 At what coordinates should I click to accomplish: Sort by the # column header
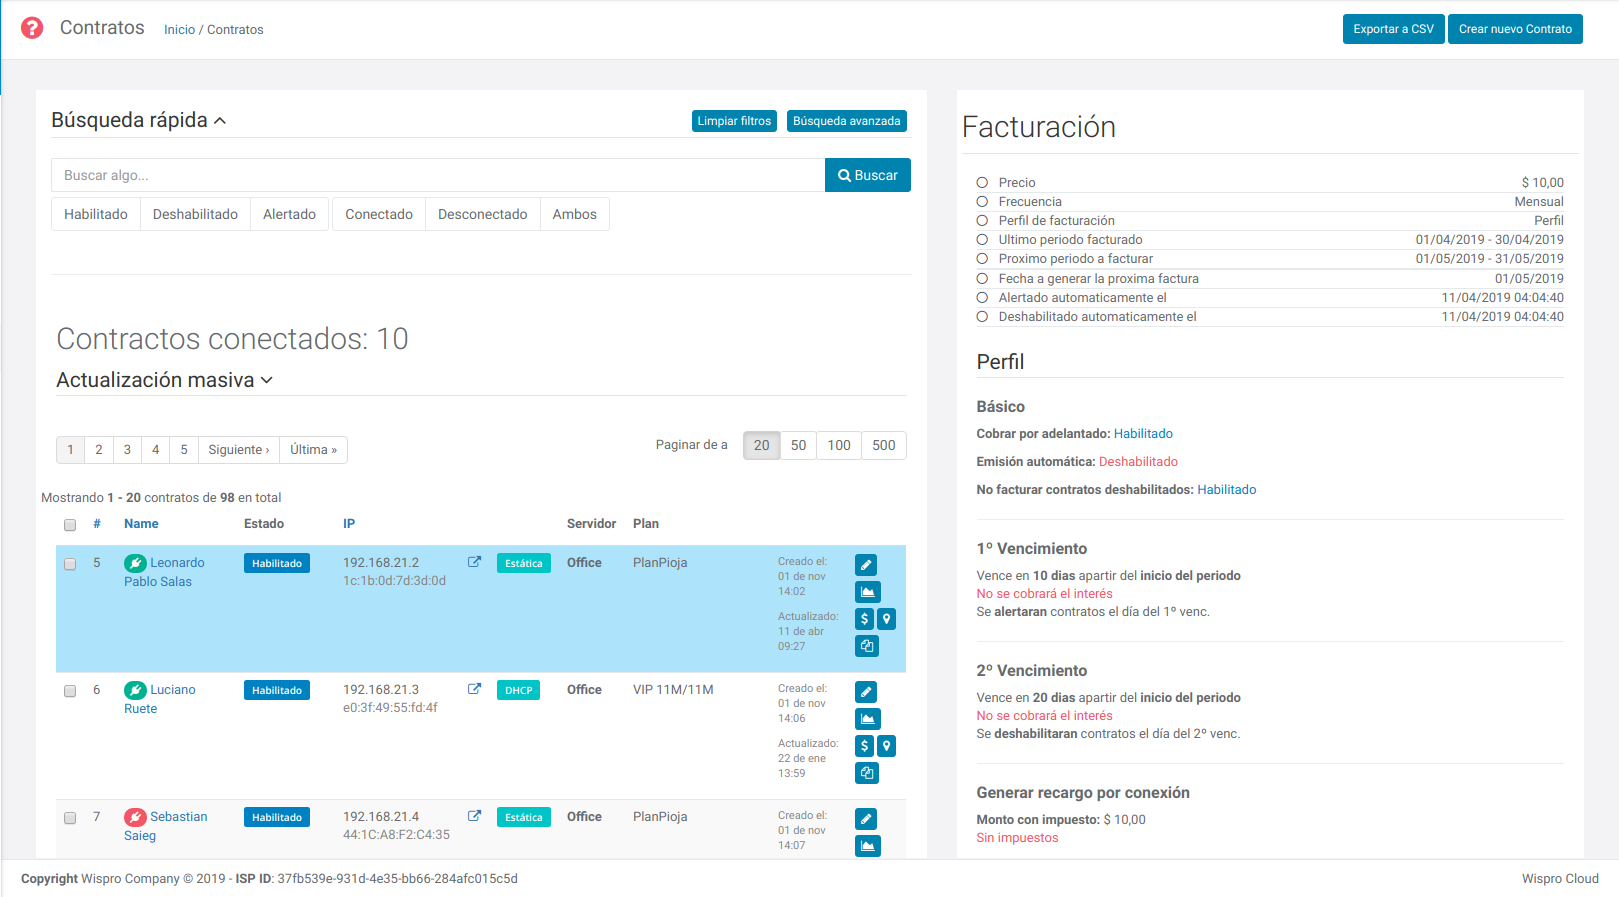pyautogui.click(x=97, y=524)
